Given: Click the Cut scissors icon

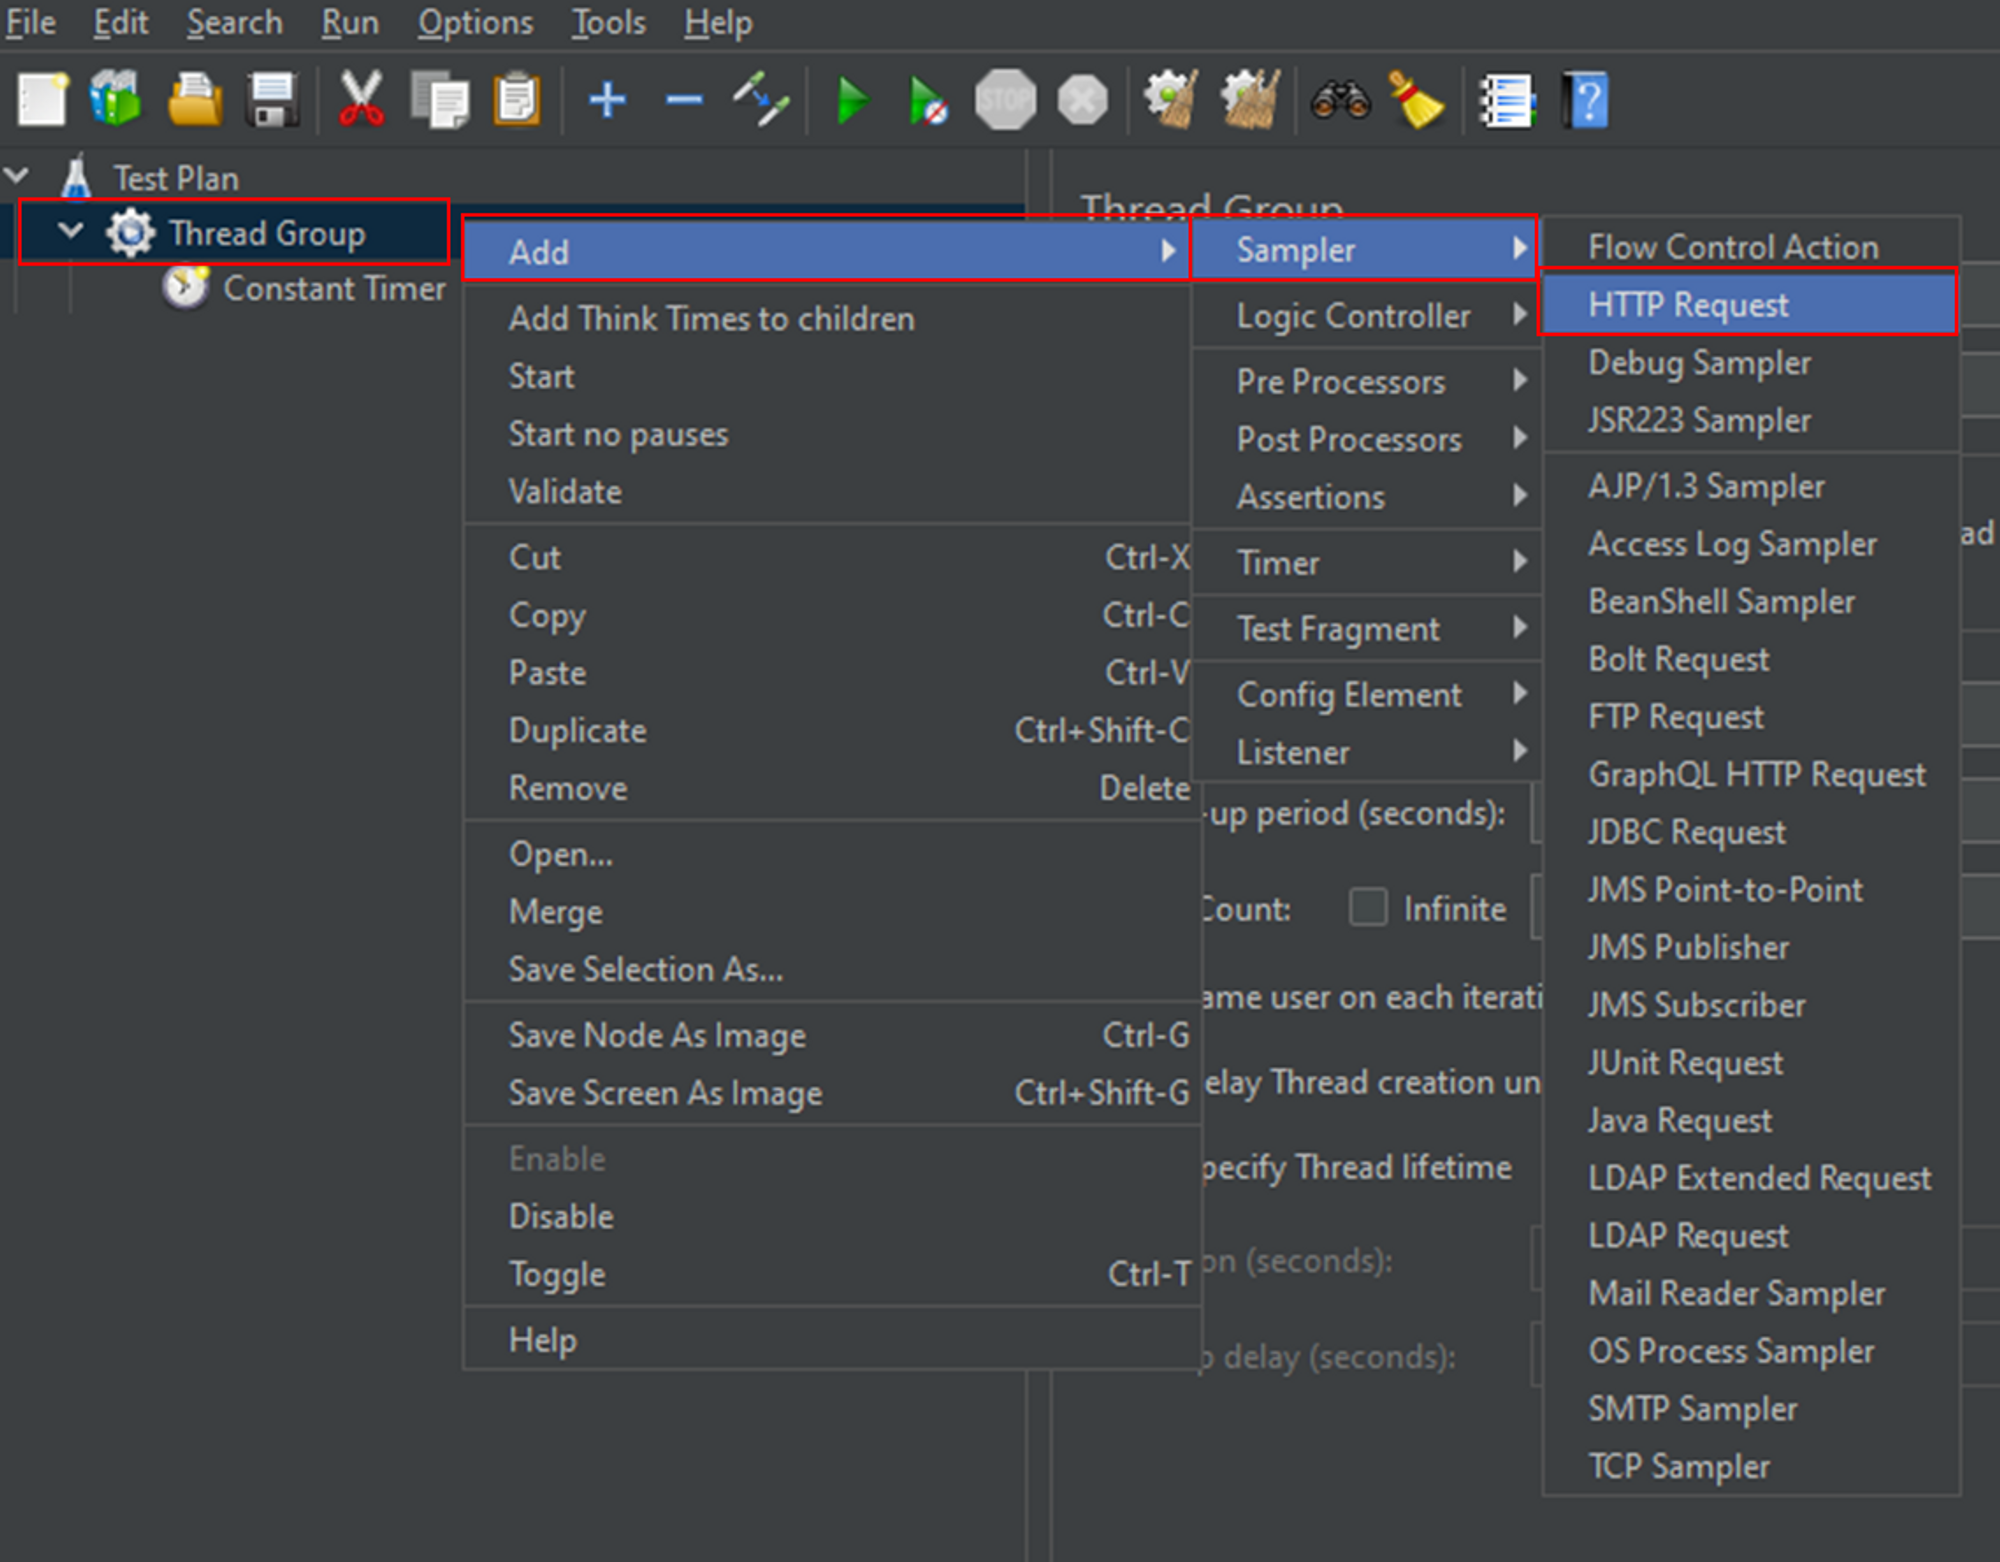Looking at the screenshot, I should [360, 100].
